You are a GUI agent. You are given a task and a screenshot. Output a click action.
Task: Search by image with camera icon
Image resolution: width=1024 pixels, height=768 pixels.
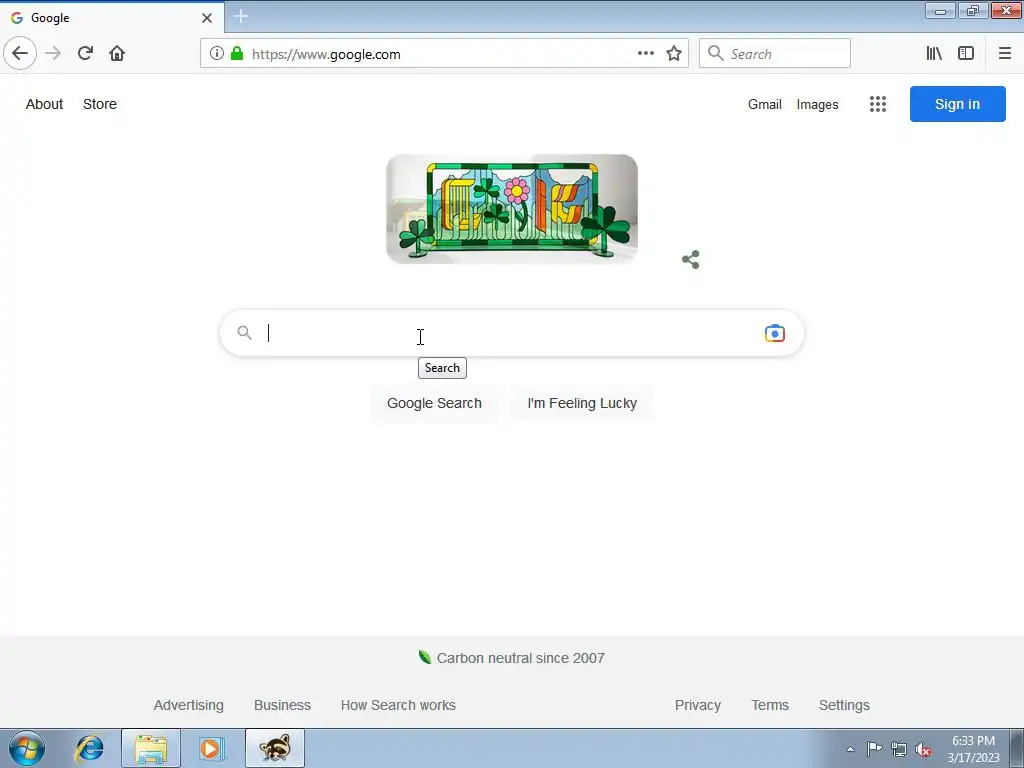(775, 333)
